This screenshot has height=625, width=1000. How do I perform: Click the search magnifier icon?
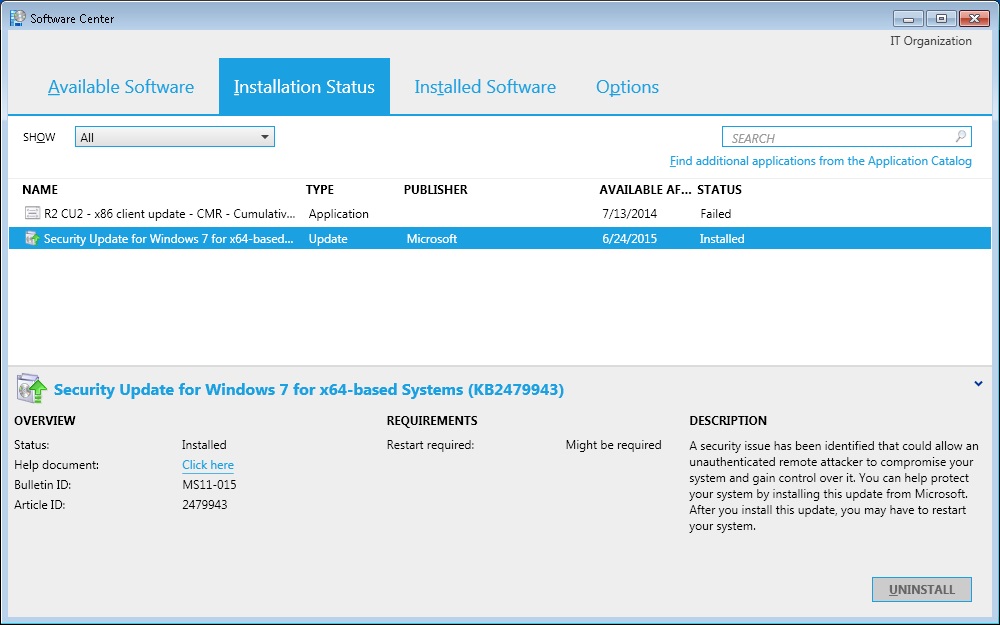[960, 138]
